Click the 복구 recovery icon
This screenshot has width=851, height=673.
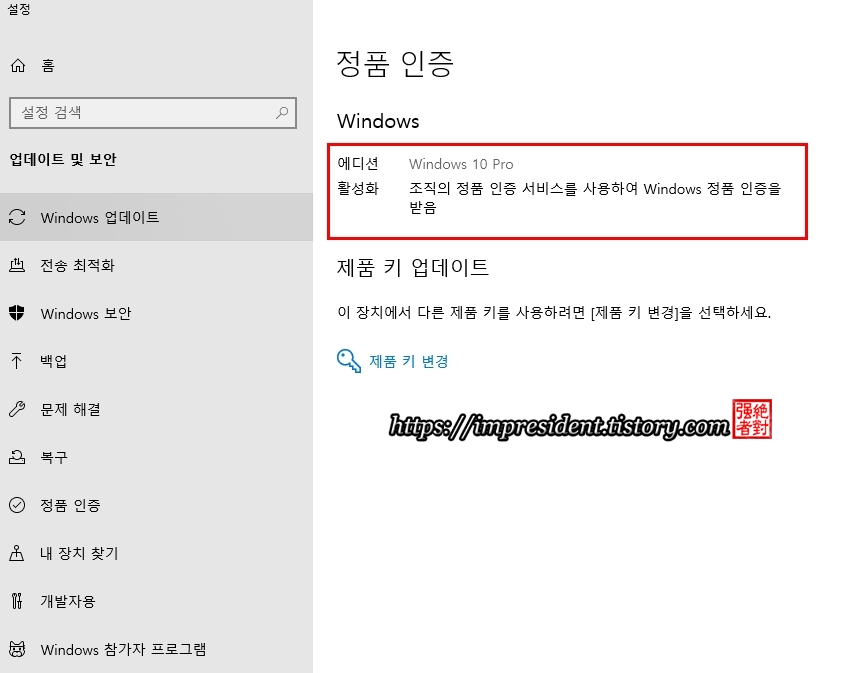[17, 457]
